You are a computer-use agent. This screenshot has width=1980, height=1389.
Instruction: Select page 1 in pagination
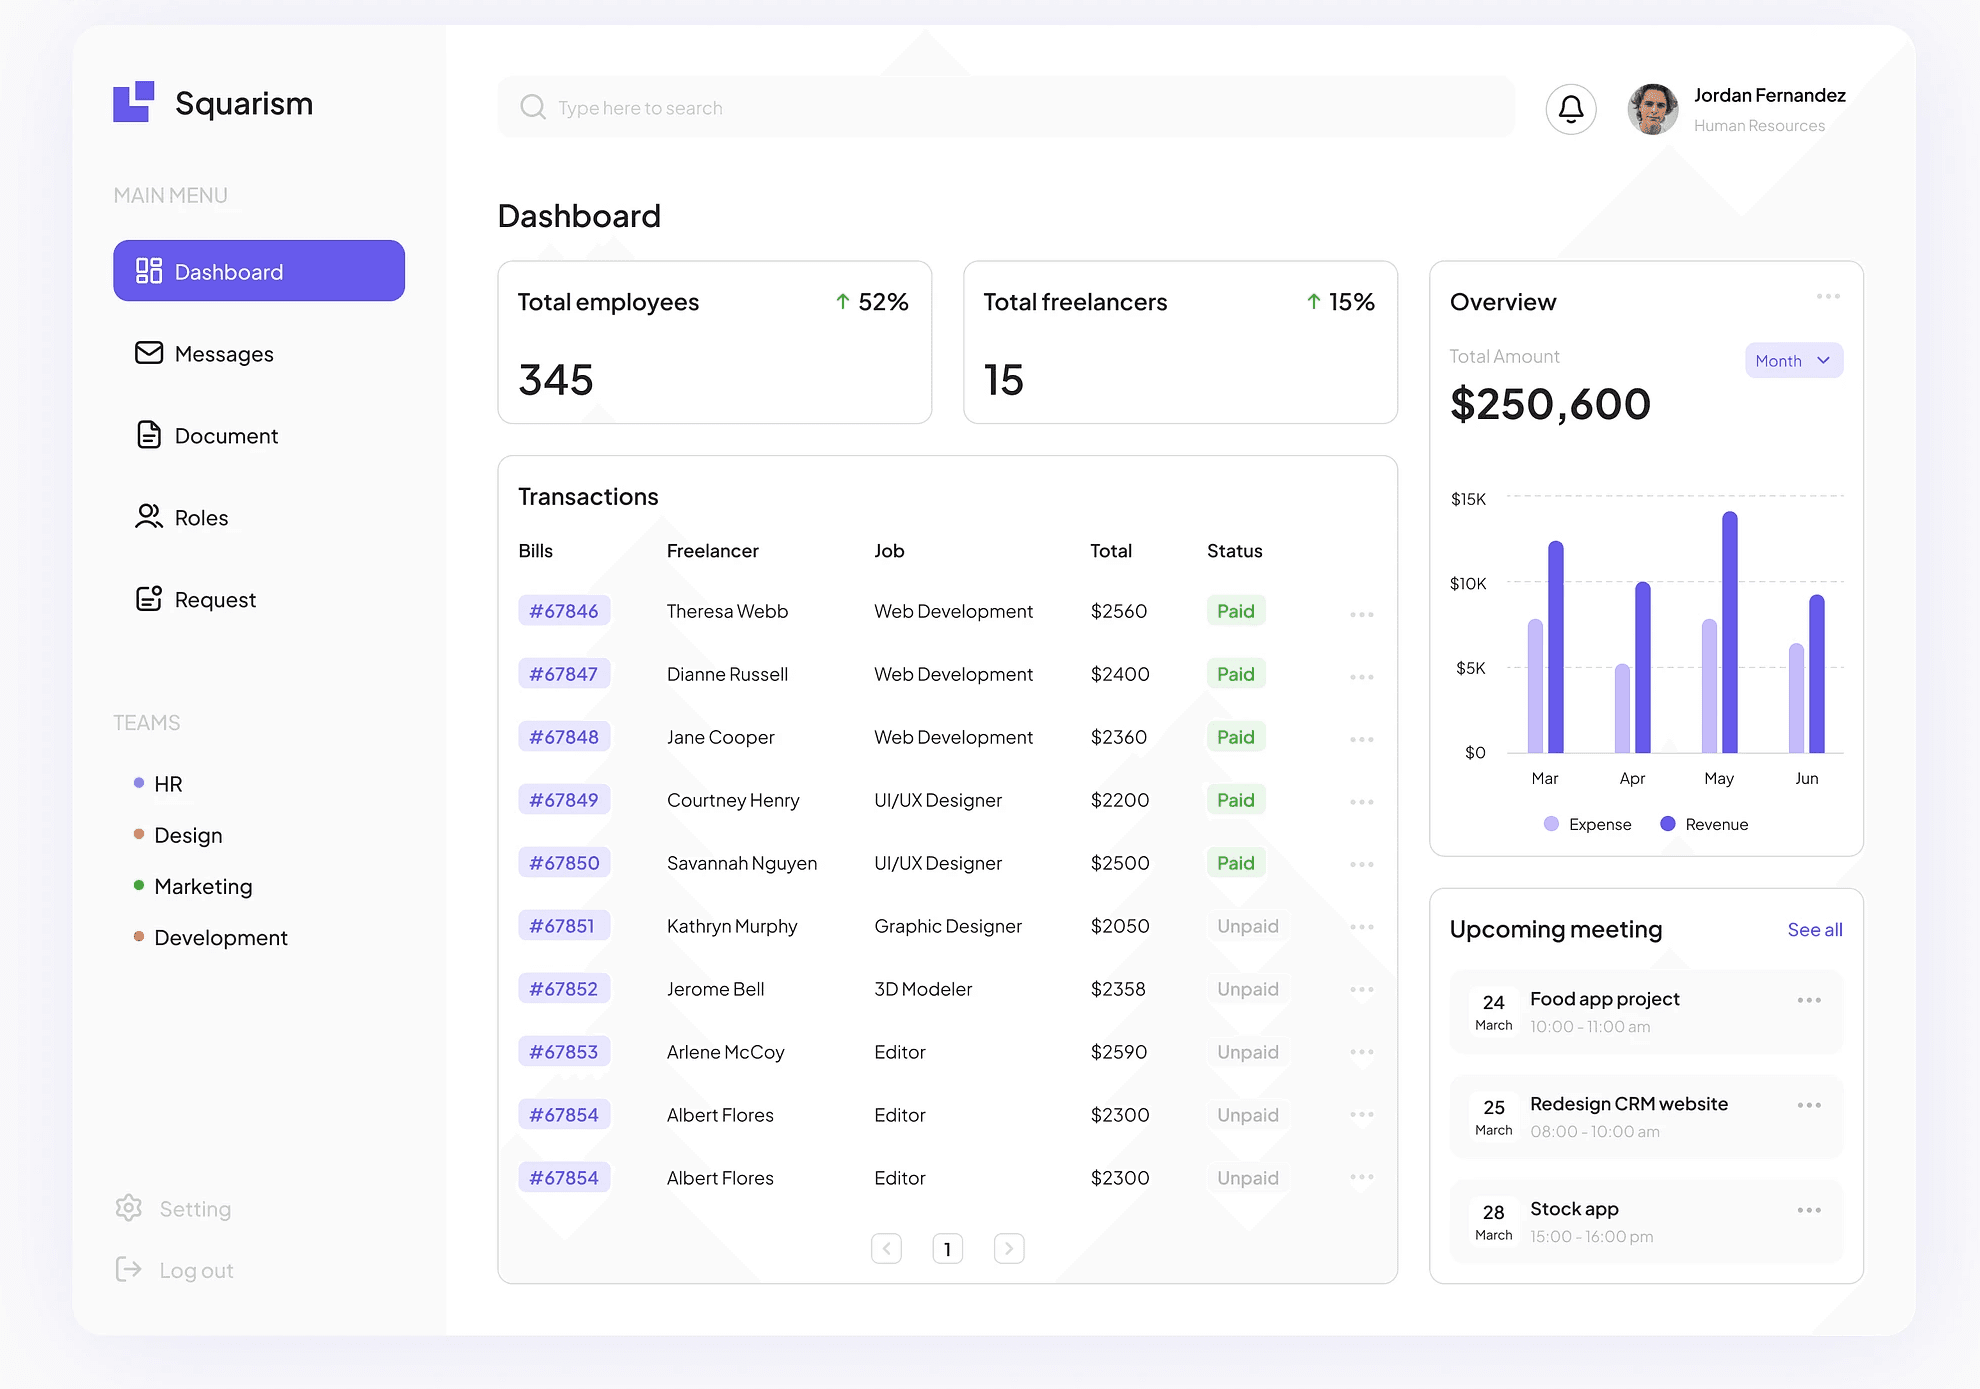[x=947, y=1248]
